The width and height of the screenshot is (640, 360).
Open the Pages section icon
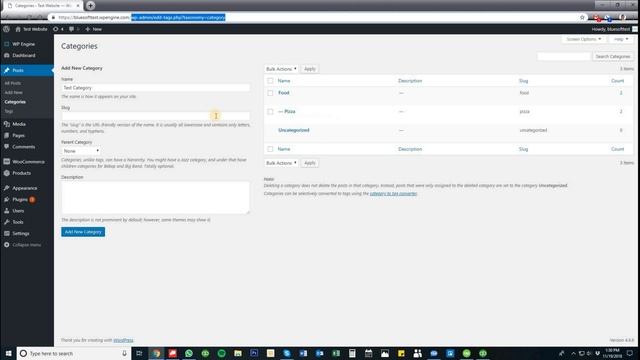7,135
